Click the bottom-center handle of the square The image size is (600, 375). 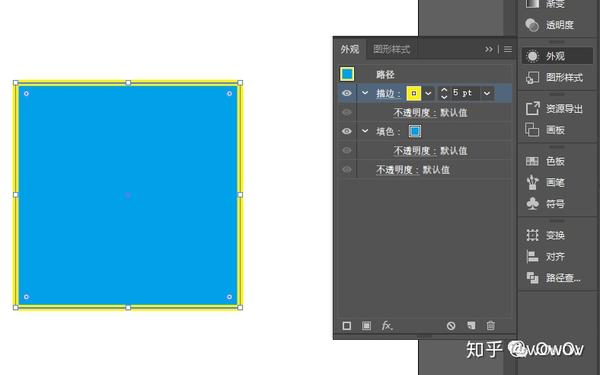click(x=128, y=307)
